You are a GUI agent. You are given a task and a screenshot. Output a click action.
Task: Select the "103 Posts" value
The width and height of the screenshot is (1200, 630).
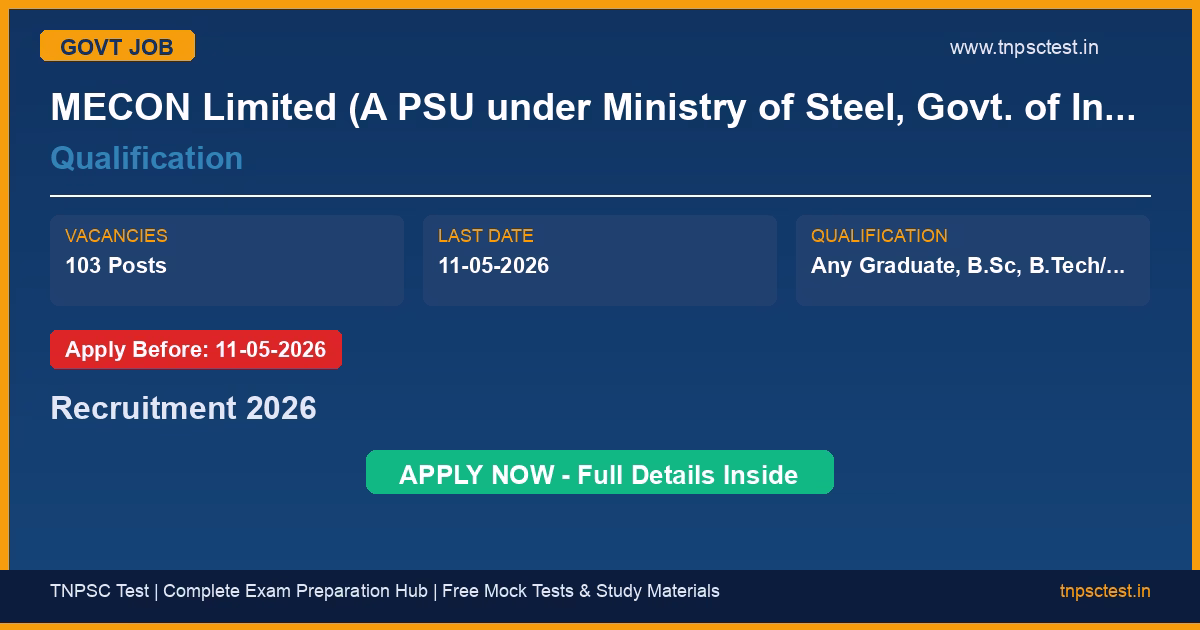[116, 266]
